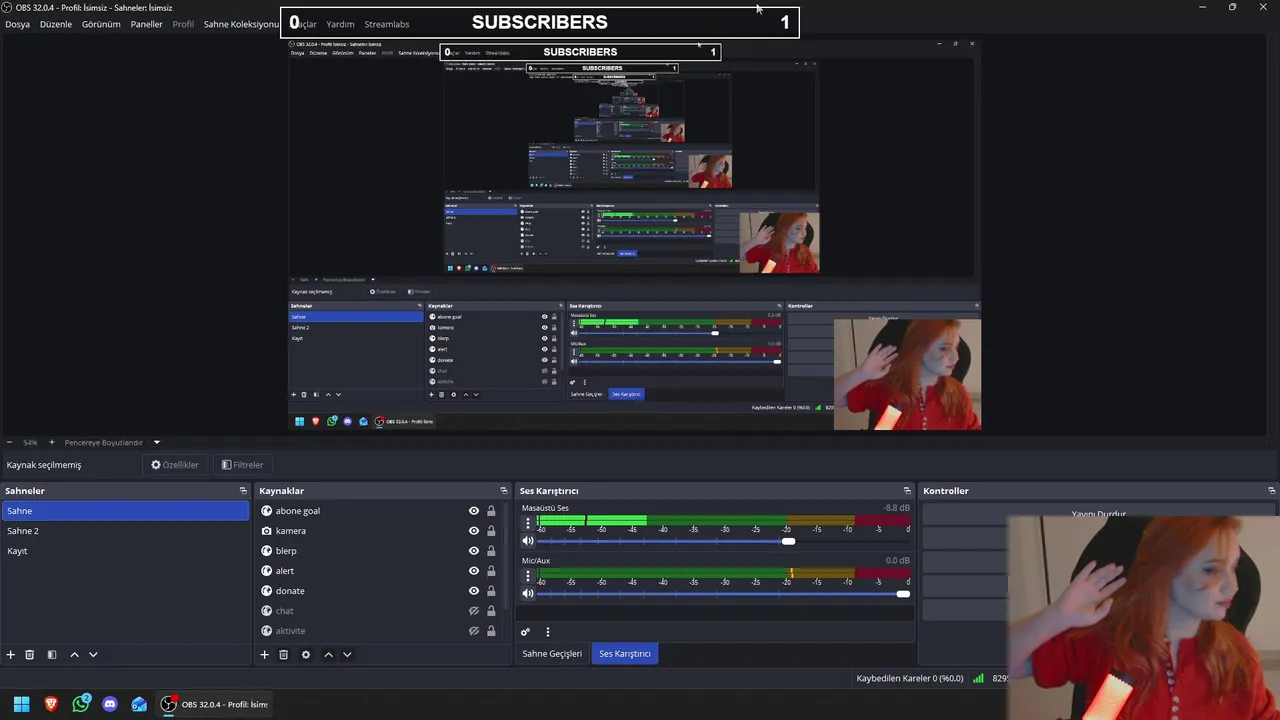This screenshot has width=1280, height=720.
Task: Zoom in preview with plus icon
Action: click(x=52, y=442)
